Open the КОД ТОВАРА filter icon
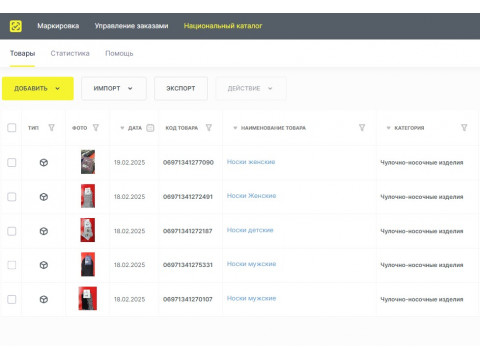Image resolution: width=480 pixels, height=360 pixels. click(x=209, y=128)
